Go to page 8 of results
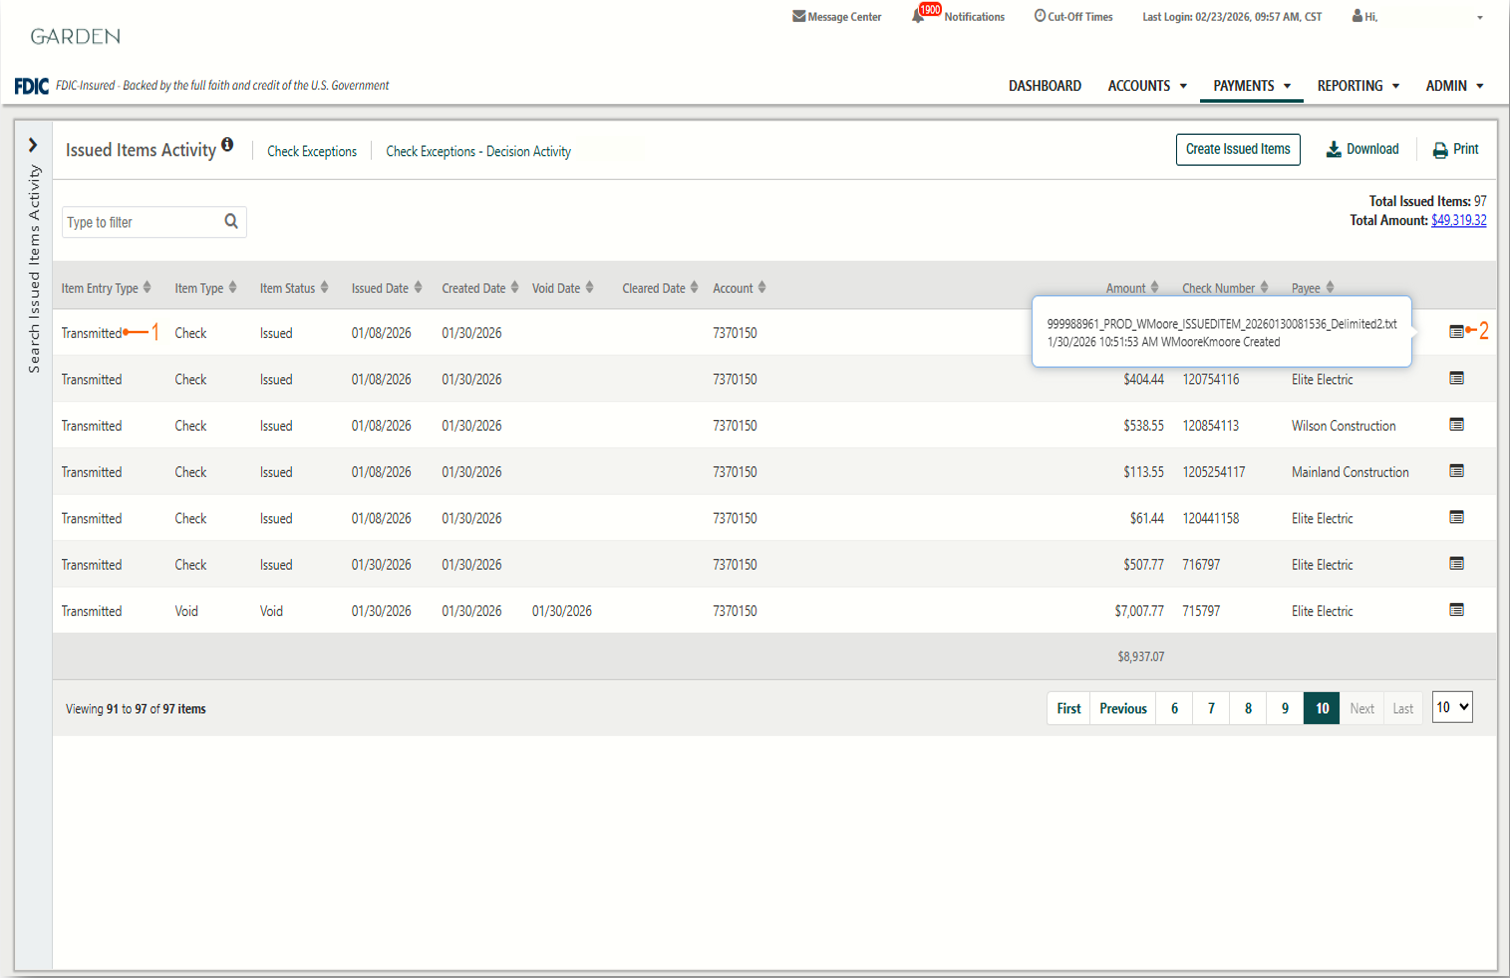Viewport: 1510px width, 978px height. tap(1248, 708)
